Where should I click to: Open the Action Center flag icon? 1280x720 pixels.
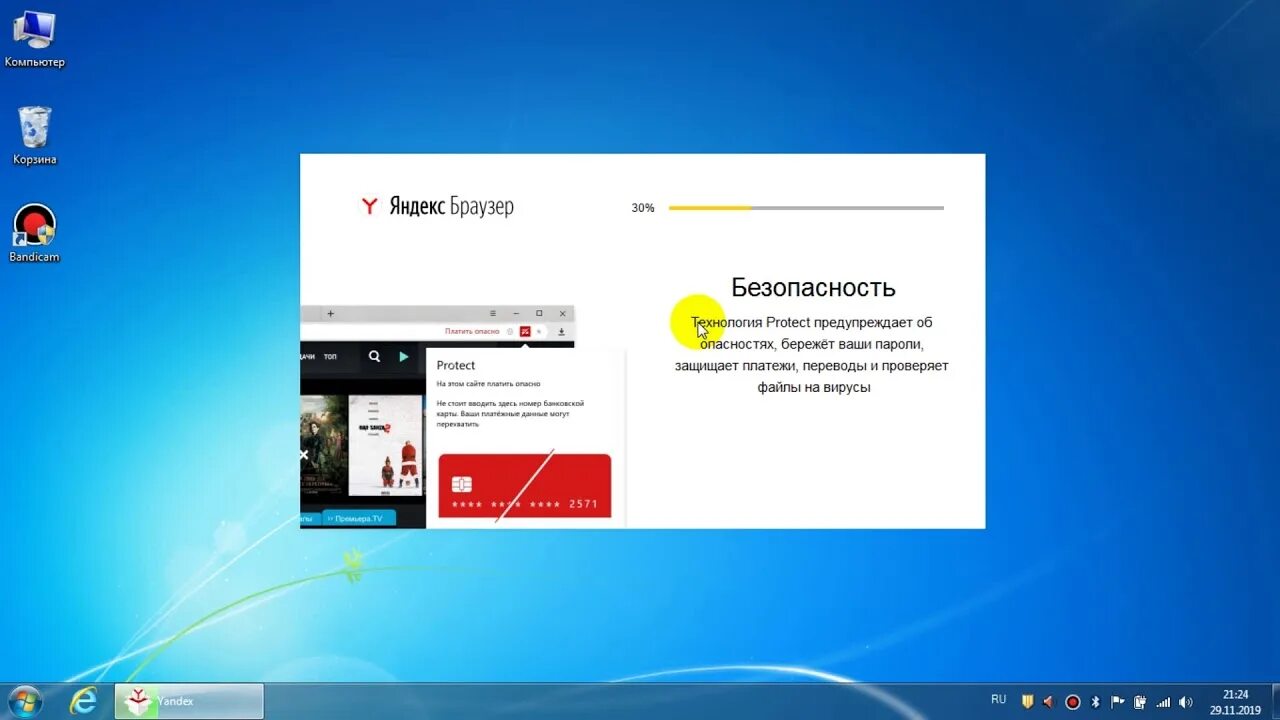pyautogui.click(x=1118, y=702)
